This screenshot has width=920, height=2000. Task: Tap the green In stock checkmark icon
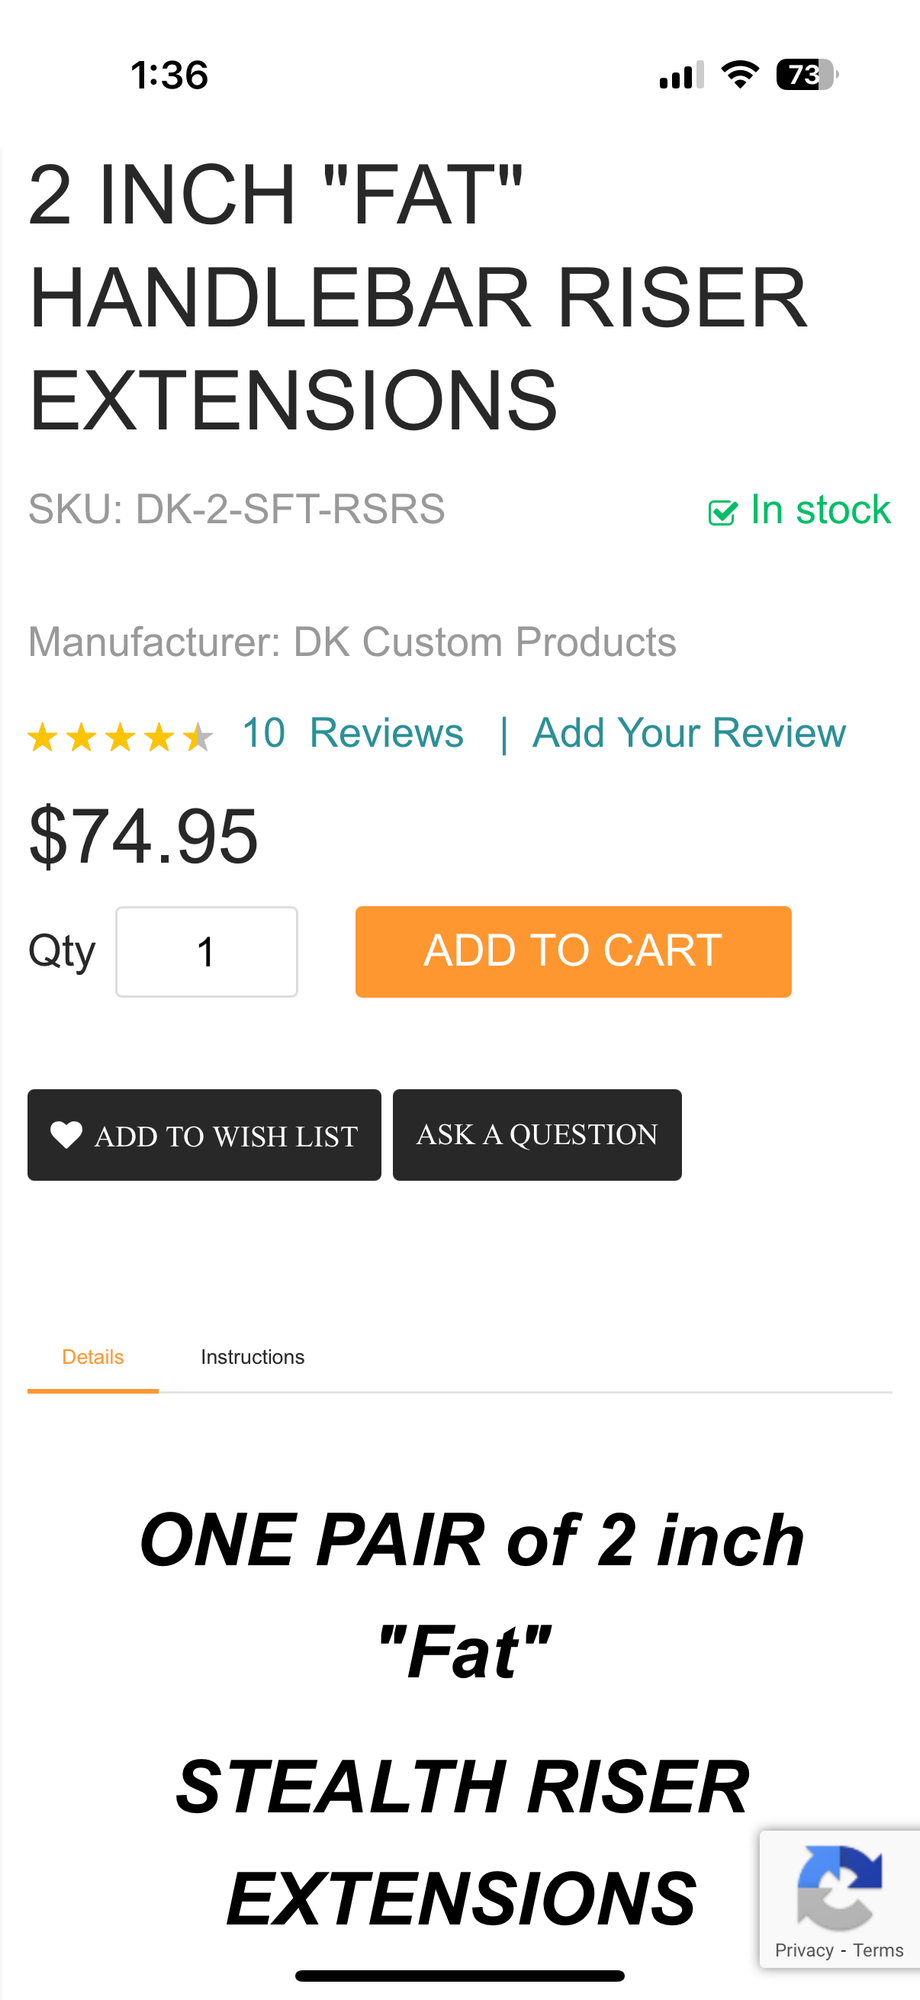(722, 512)
